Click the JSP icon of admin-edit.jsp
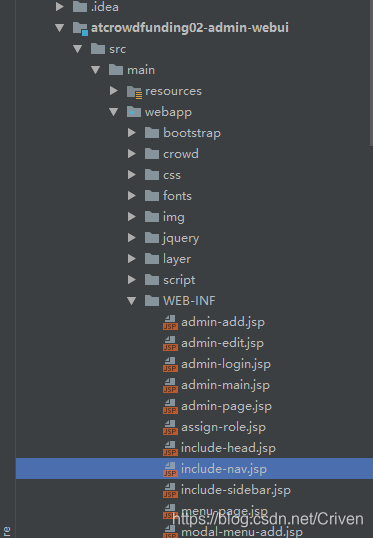The height and width of the screenshot is (538, 373). [170, 343]
